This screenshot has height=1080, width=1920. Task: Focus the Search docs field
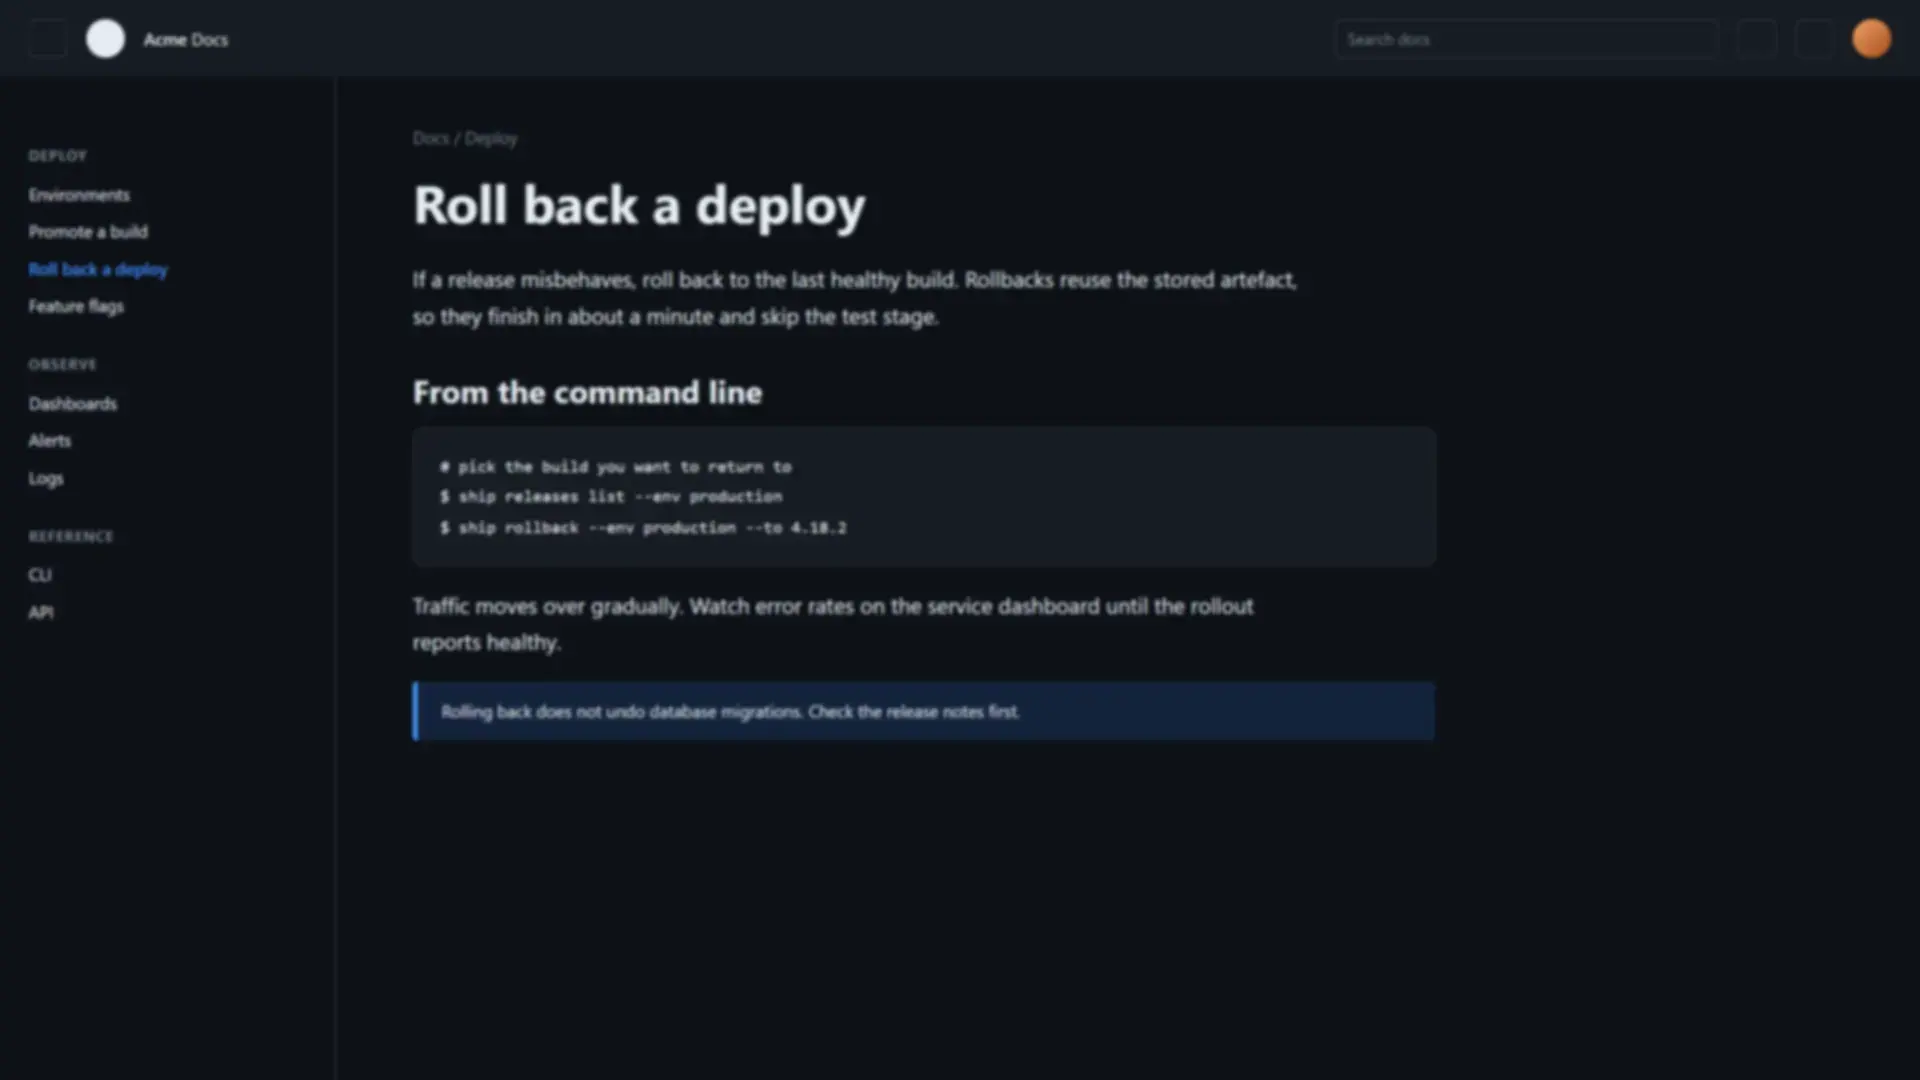pos(1527,39)
